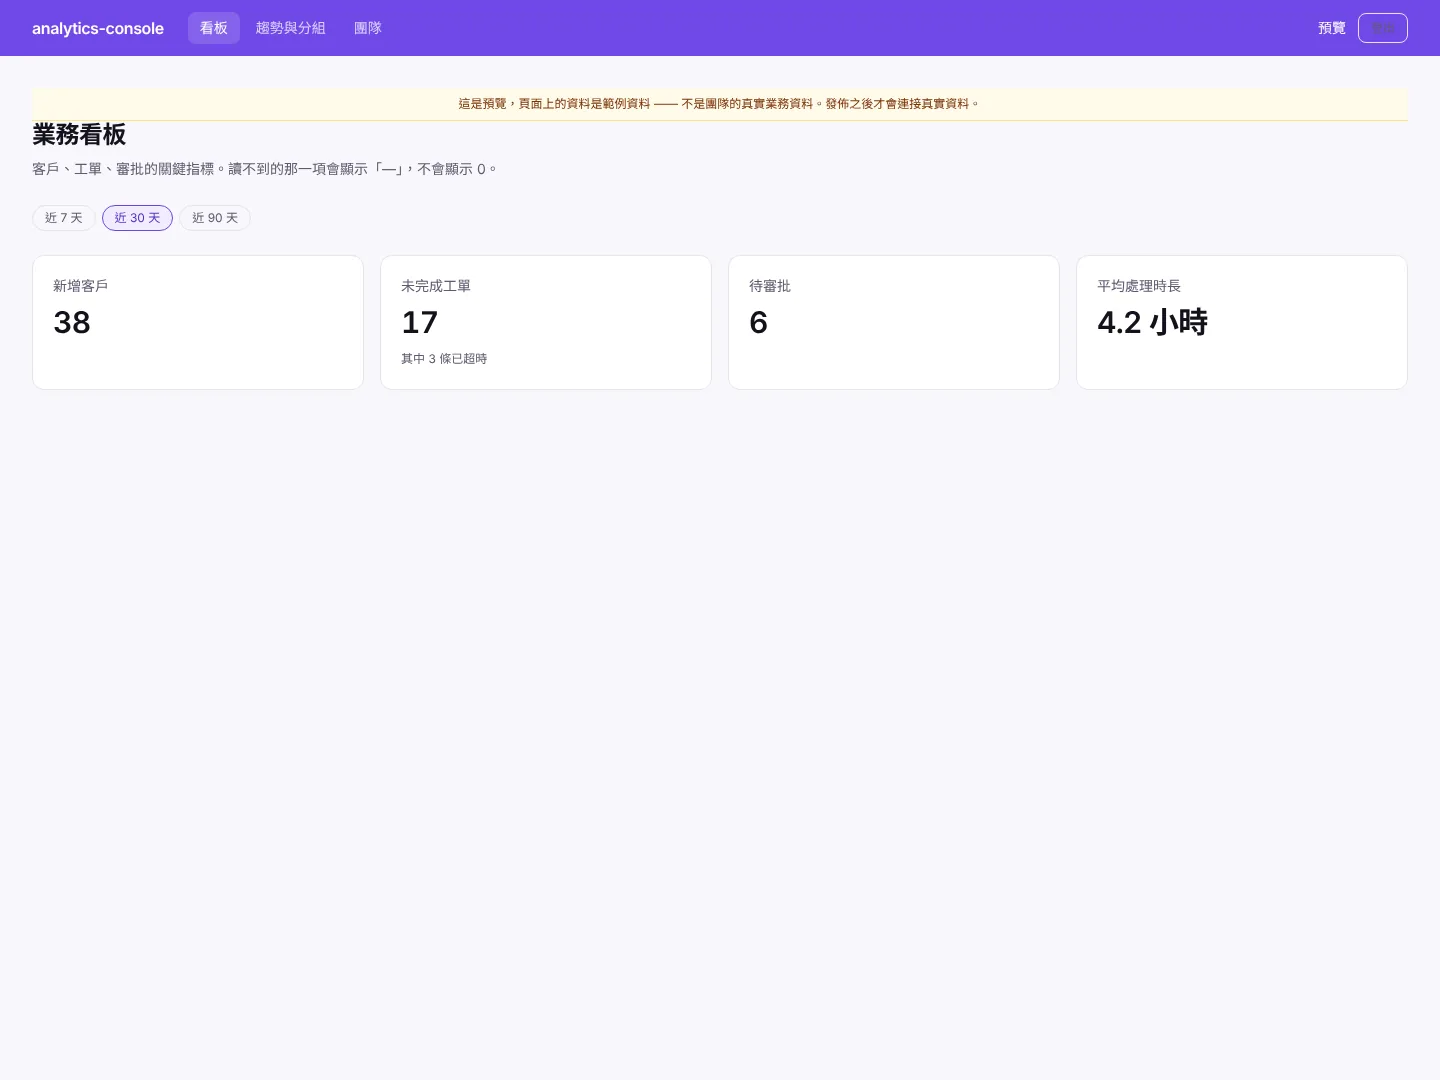The image size is (1440, 1080).
Task: Click the 待審批 value 6
Action: (x=759, y=322)
